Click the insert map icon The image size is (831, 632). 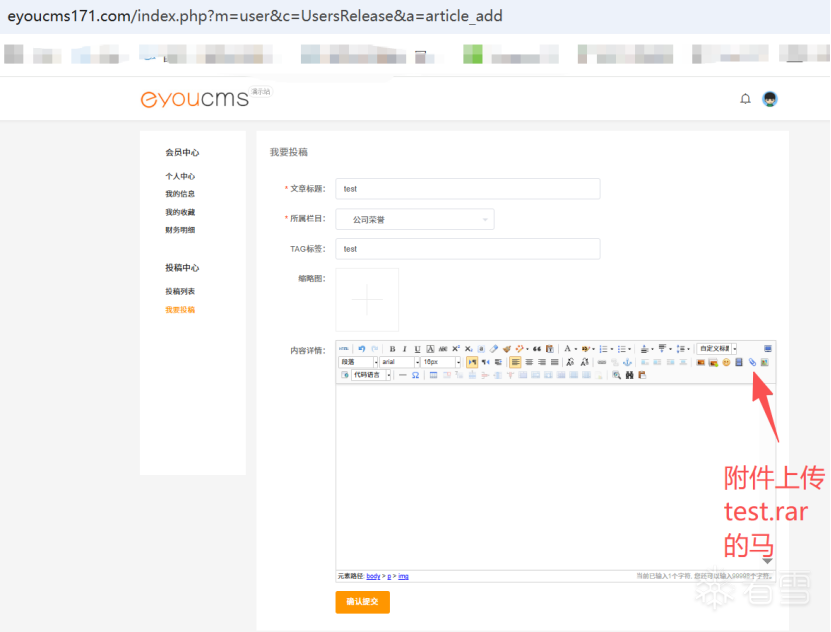pyautogui.click(x=765, y=362)
